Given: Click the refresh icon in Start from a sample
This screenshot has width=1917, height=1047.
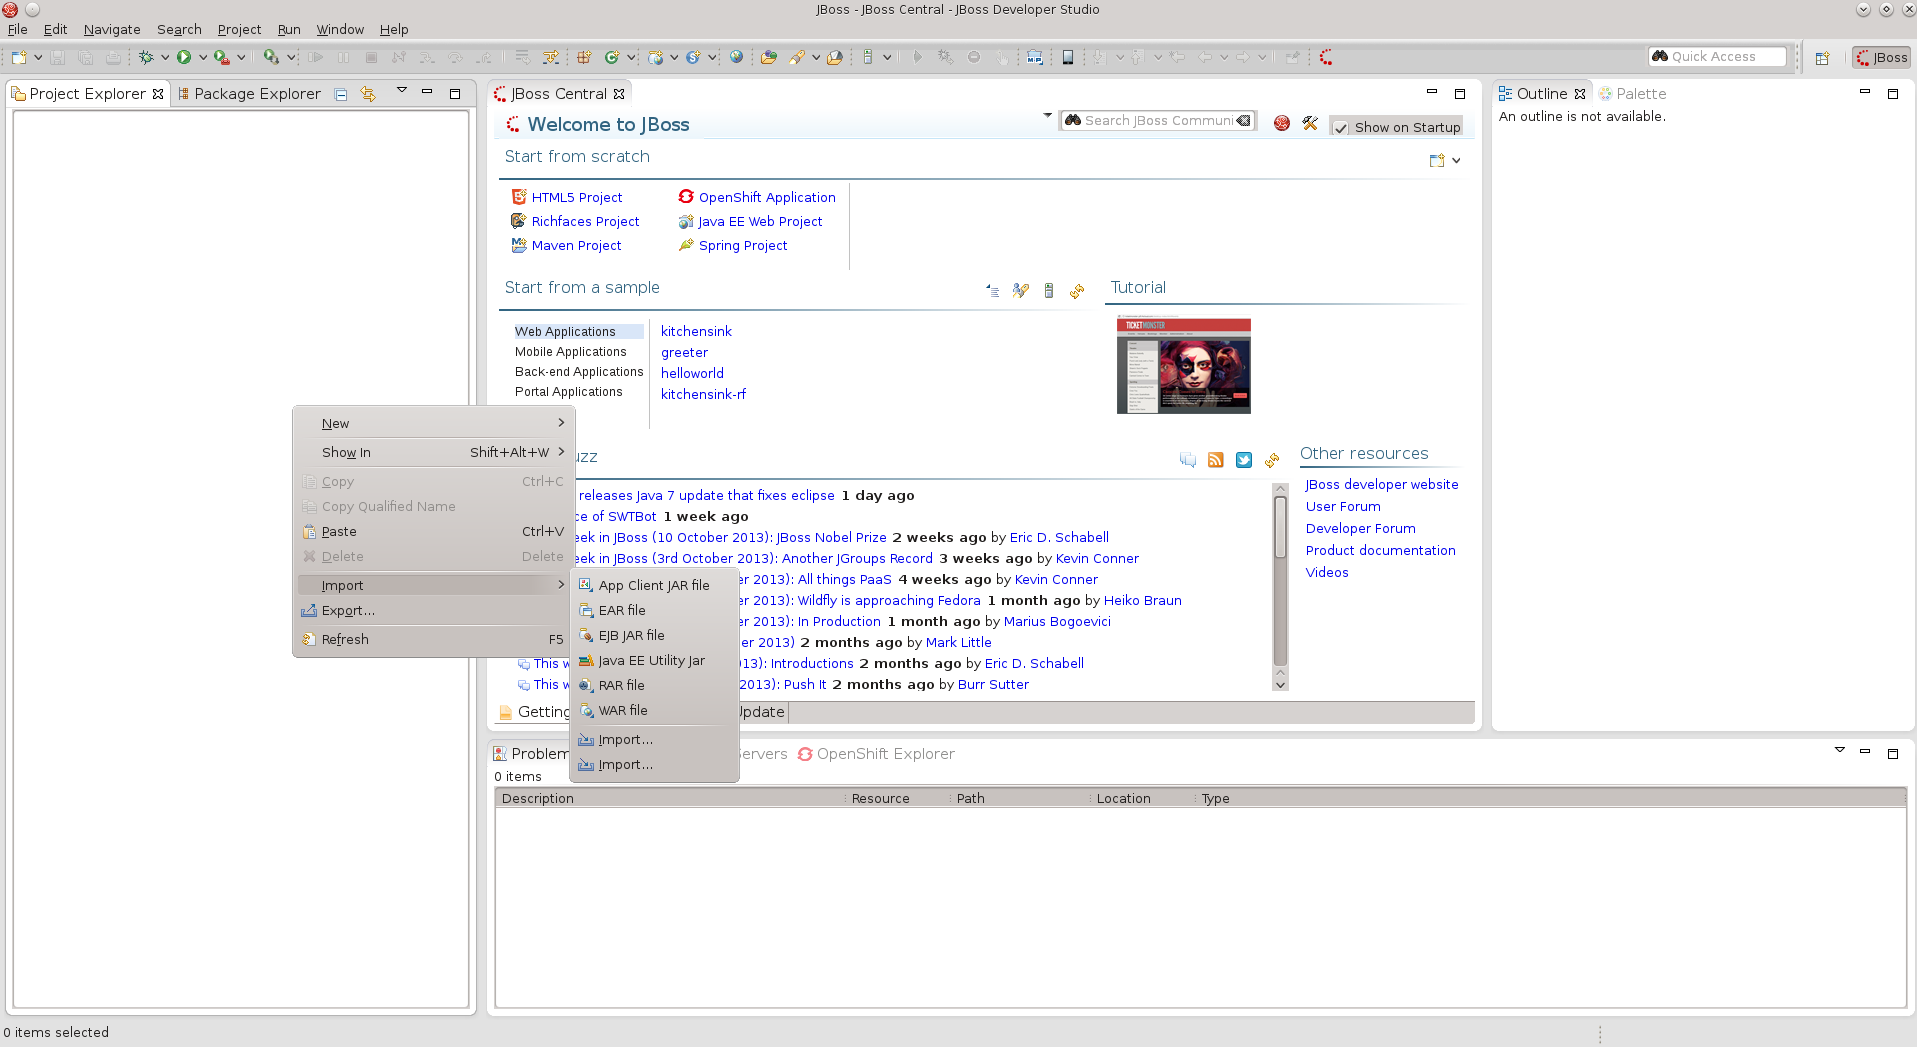Looking at the screenshot, I should [1077, 291].
